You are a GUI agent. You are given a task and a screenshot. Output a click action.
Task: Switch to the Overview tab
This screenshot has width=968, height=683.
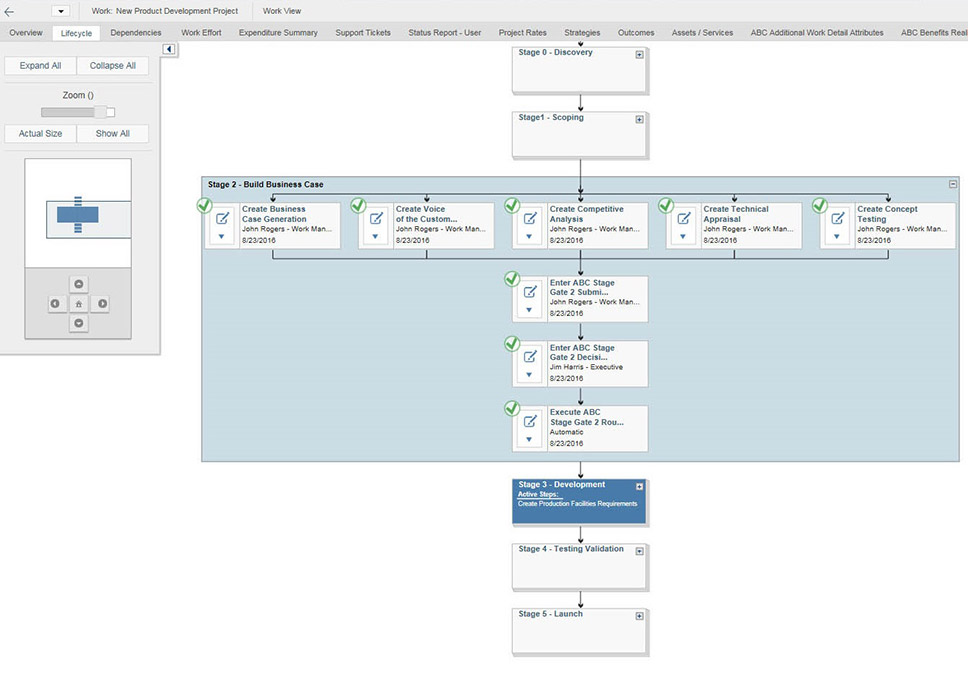coord(26,33)
